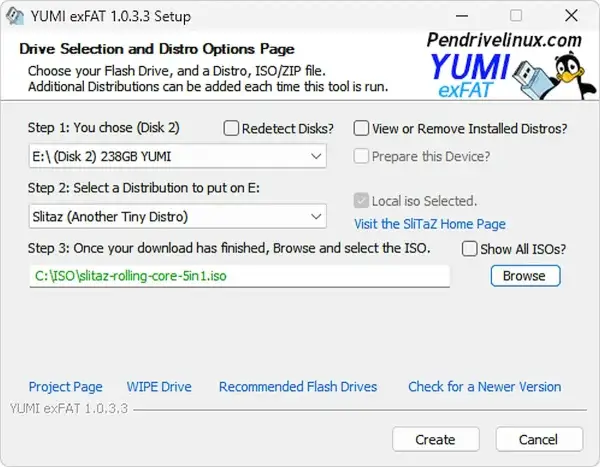Click the ISO path field with slitaz-rolling-core-5in1.iso
600x467 pixels.
(x=240, y=276)
